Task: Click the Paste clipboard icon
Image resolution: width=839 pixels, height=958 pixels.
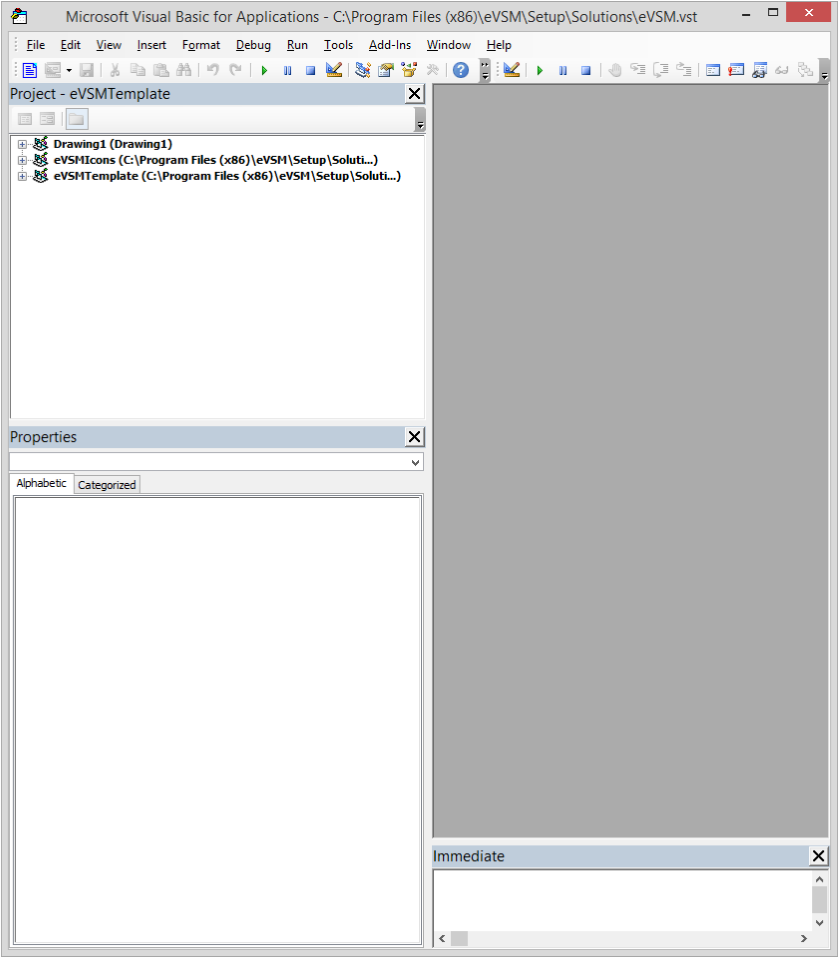Action: 161,70
